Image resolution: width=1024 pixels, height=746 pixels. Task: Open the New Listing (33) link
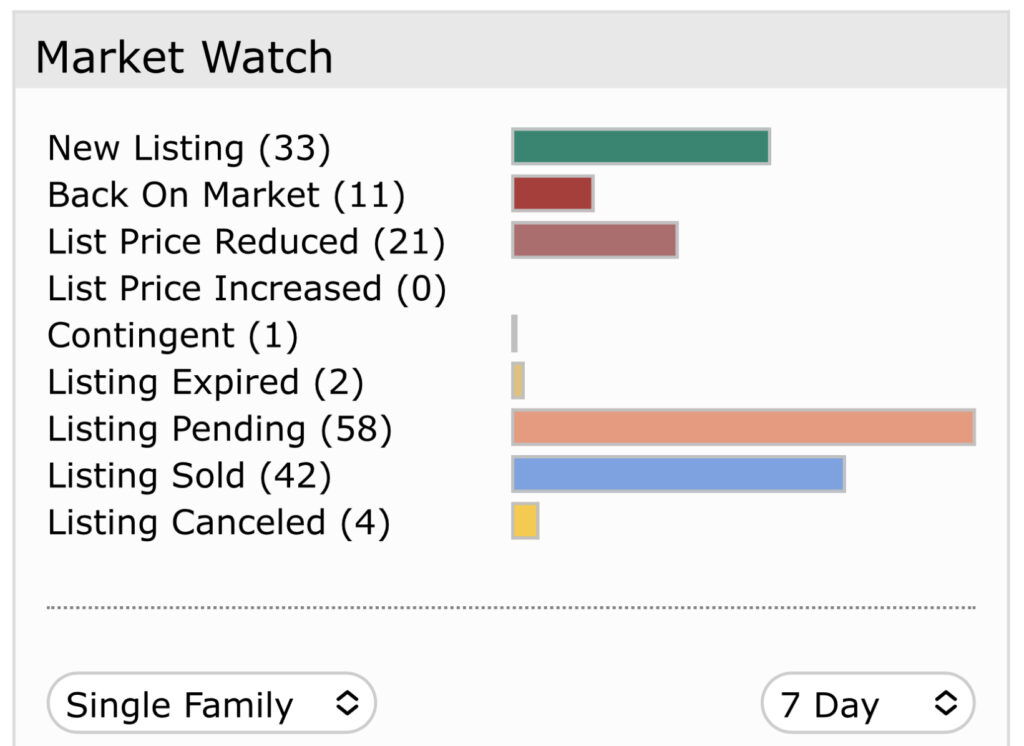point(189,148)
